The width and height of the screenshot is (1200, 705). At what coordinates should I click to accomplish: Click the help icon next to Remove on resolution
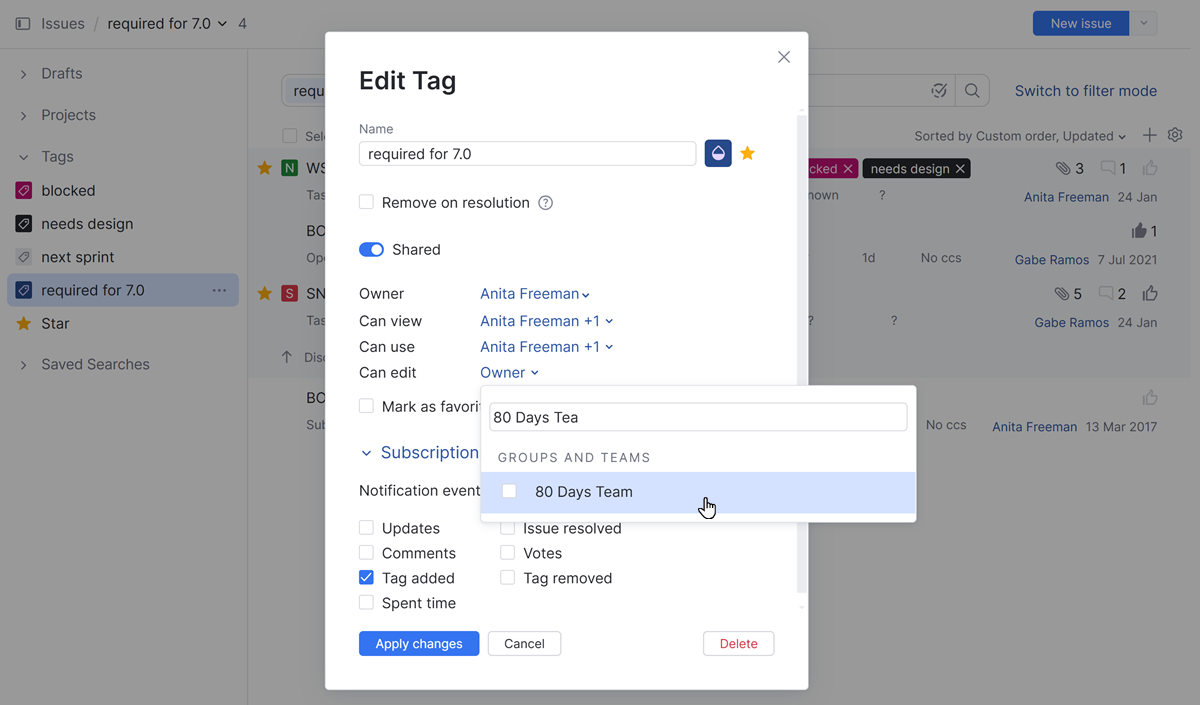pyautogui.click(x=545, y=203)
